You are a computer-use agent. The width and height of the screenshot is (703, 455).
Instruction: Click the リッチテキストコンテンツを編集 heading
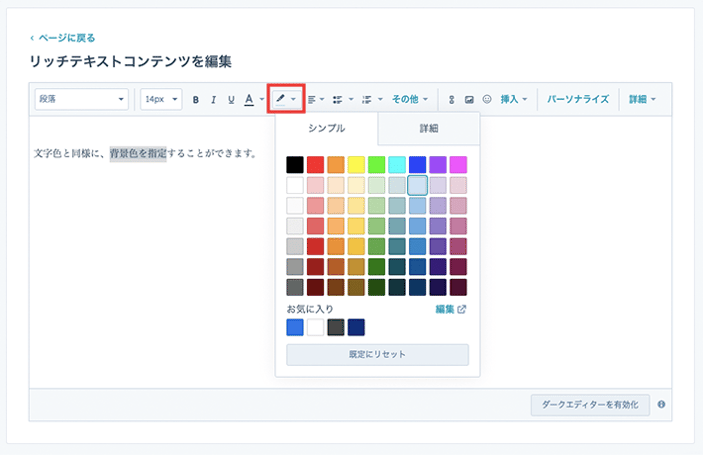(x=130, y=61)
